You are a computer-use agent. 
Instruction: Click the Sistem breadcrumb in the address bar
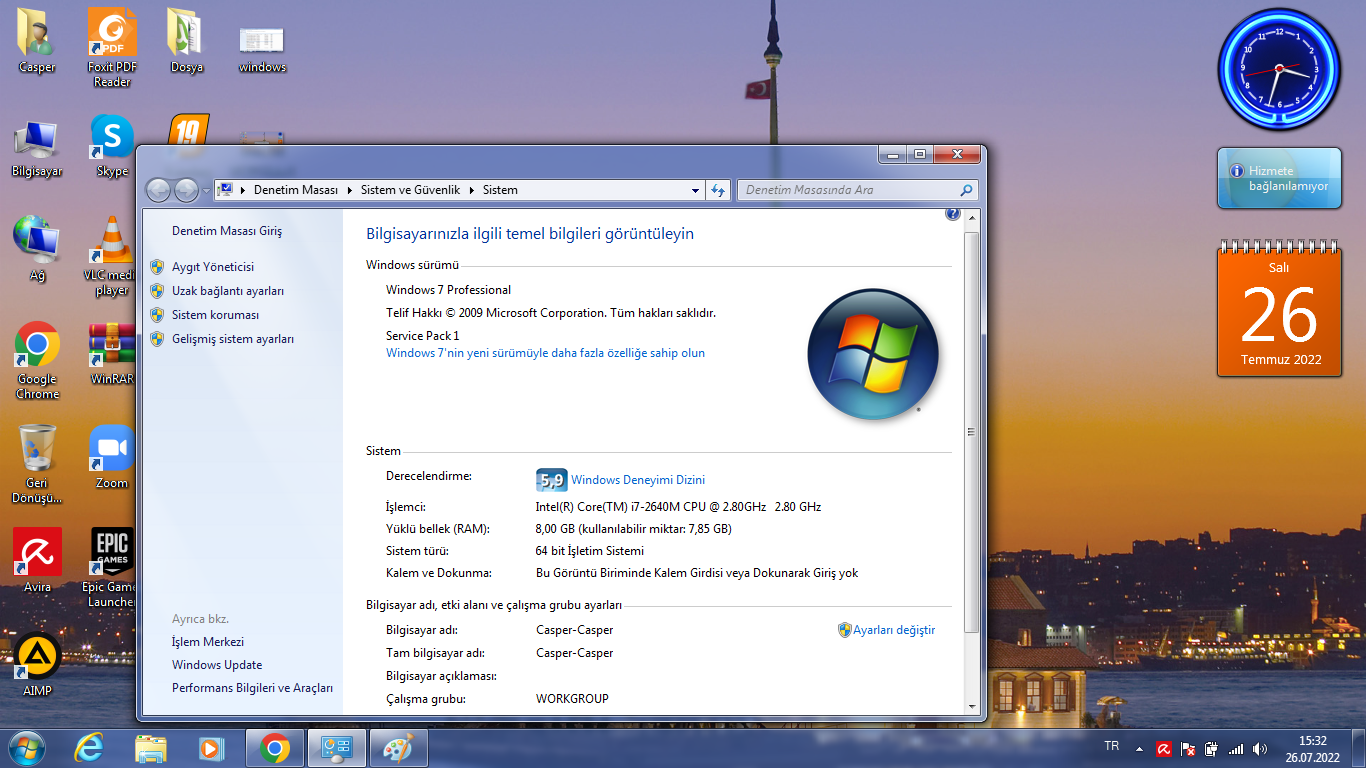(500, 190)
